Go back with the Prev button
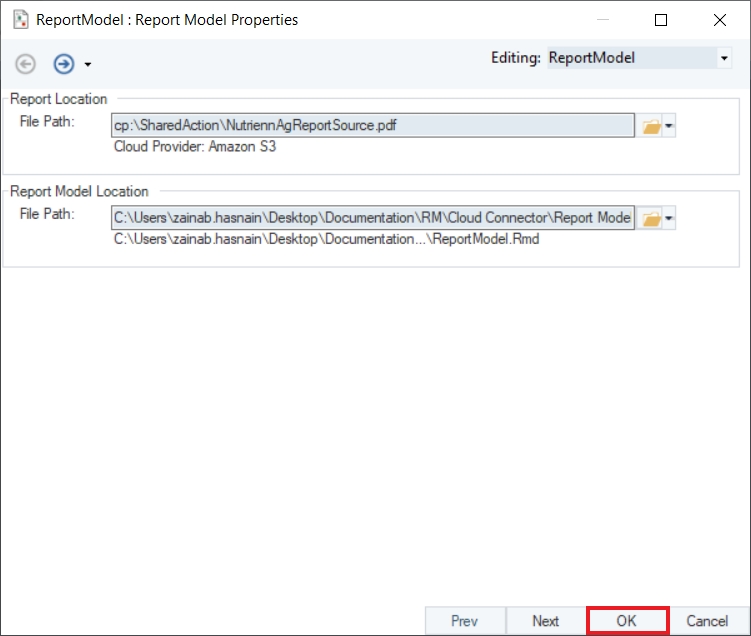751x636 pixels. coord(464,621)
